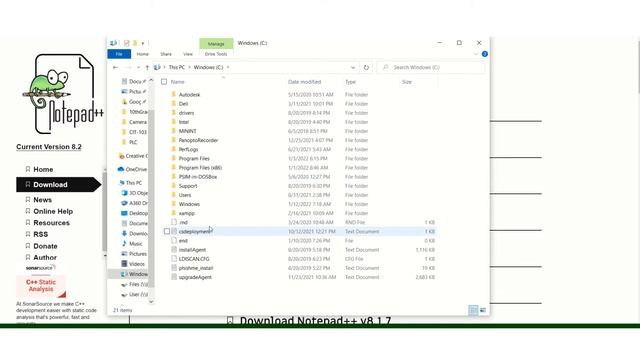Select the Program Files (x86) folder
Viewport: 640px width, 360px height.
pyautogui.click(x=200, y=168)
